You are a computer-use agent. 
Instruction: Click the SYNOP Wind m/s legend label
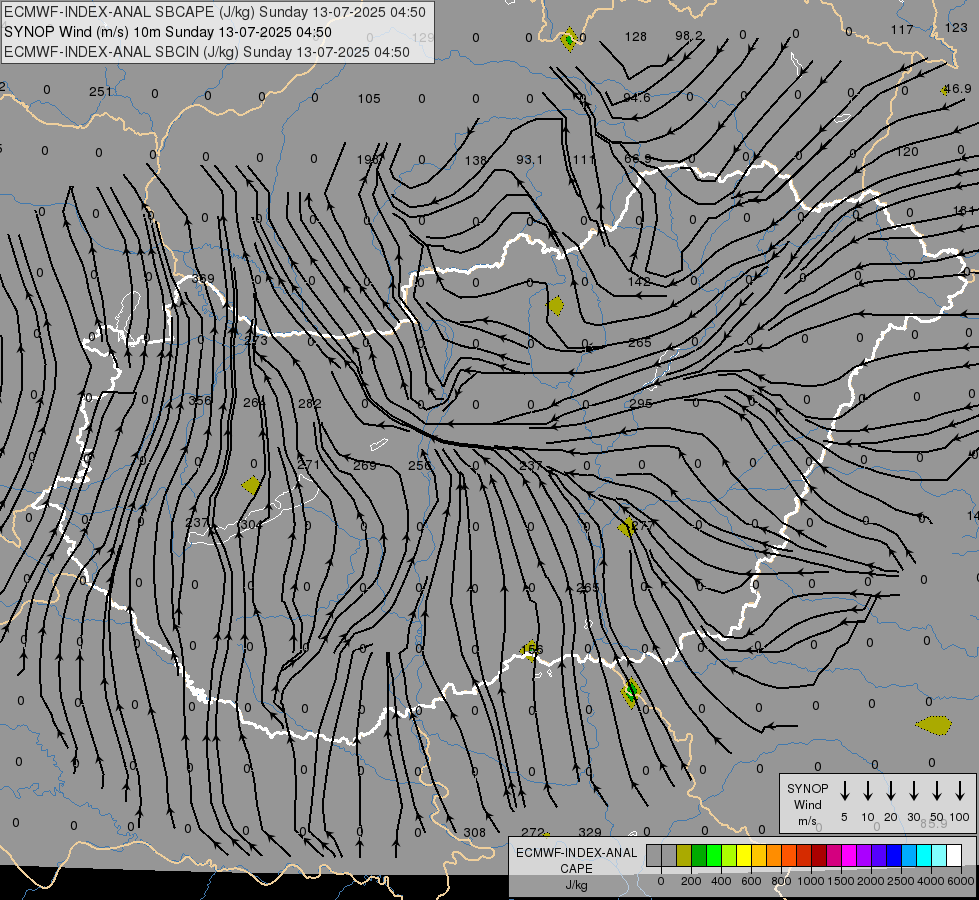click(x=807, y=804)
